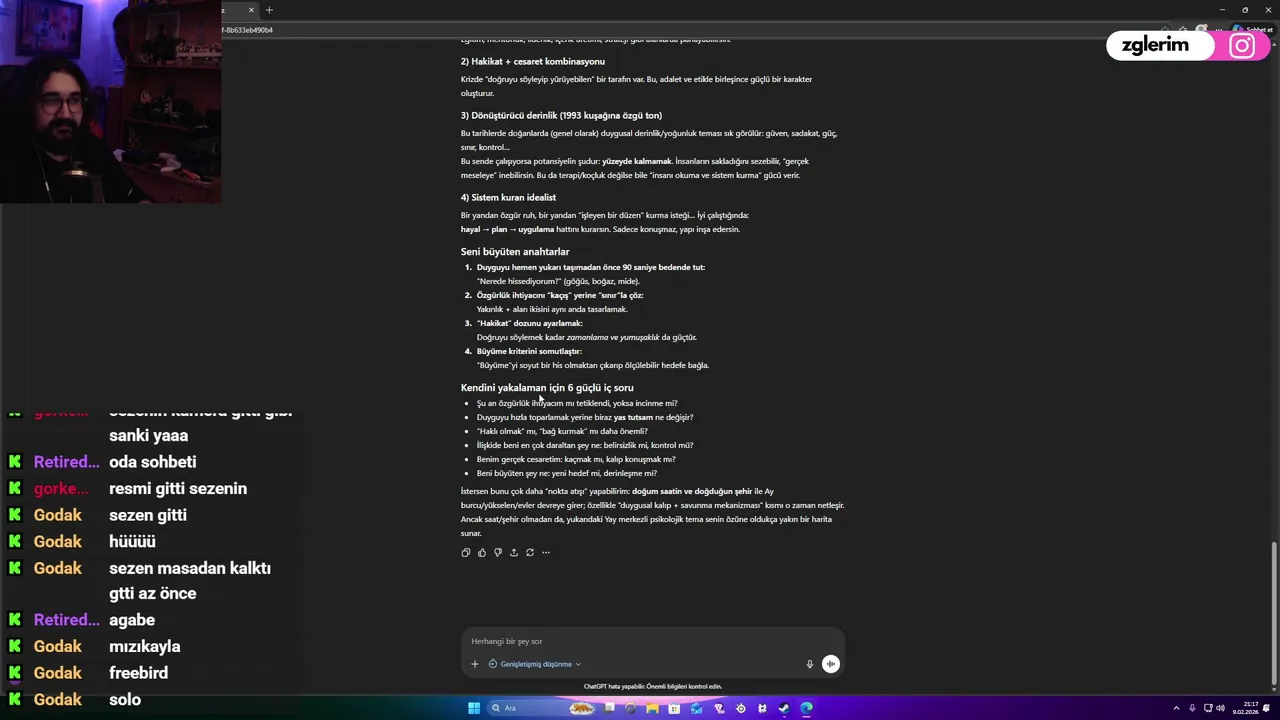Click the heading '3) Dönüştürücü derinlik (1993 kuşağına özgü ton)'
This screenshot has height=720, width=1280.
click(561, 115)
